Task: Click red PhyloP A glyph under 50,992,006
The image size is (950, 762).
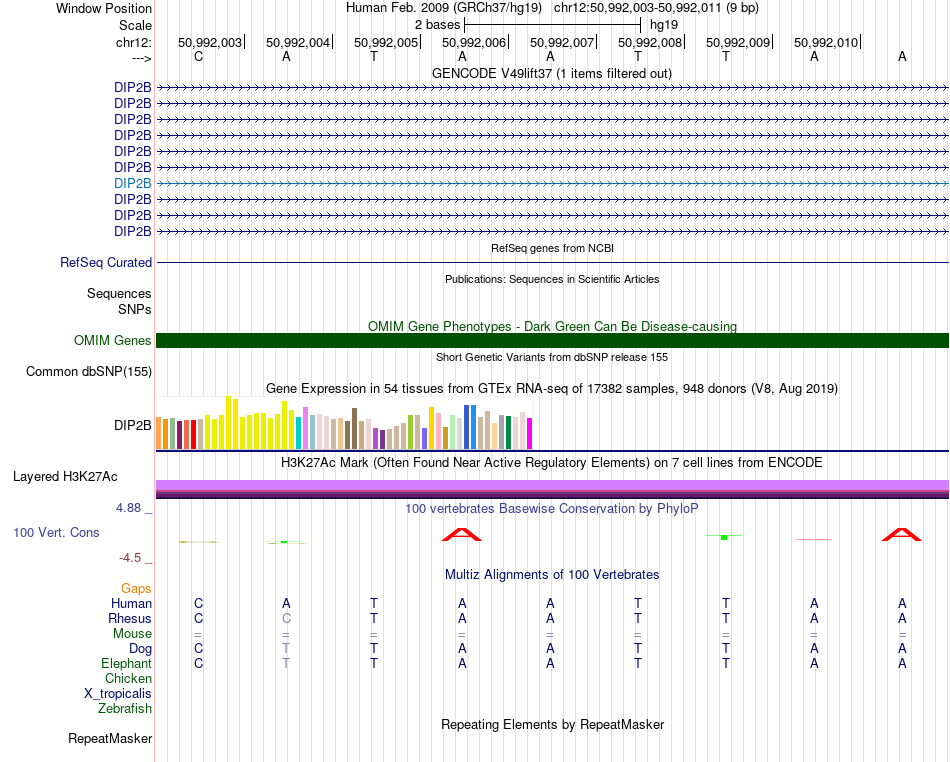Action: [x=462, y=534]
